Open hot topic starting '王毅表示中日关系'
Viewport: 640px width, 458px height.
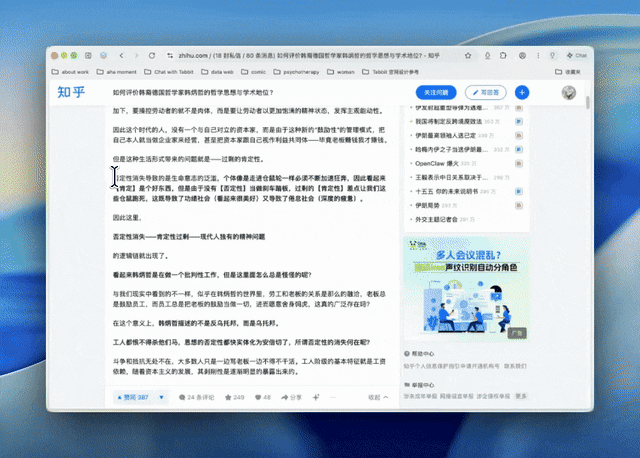(x=451, y=177)
